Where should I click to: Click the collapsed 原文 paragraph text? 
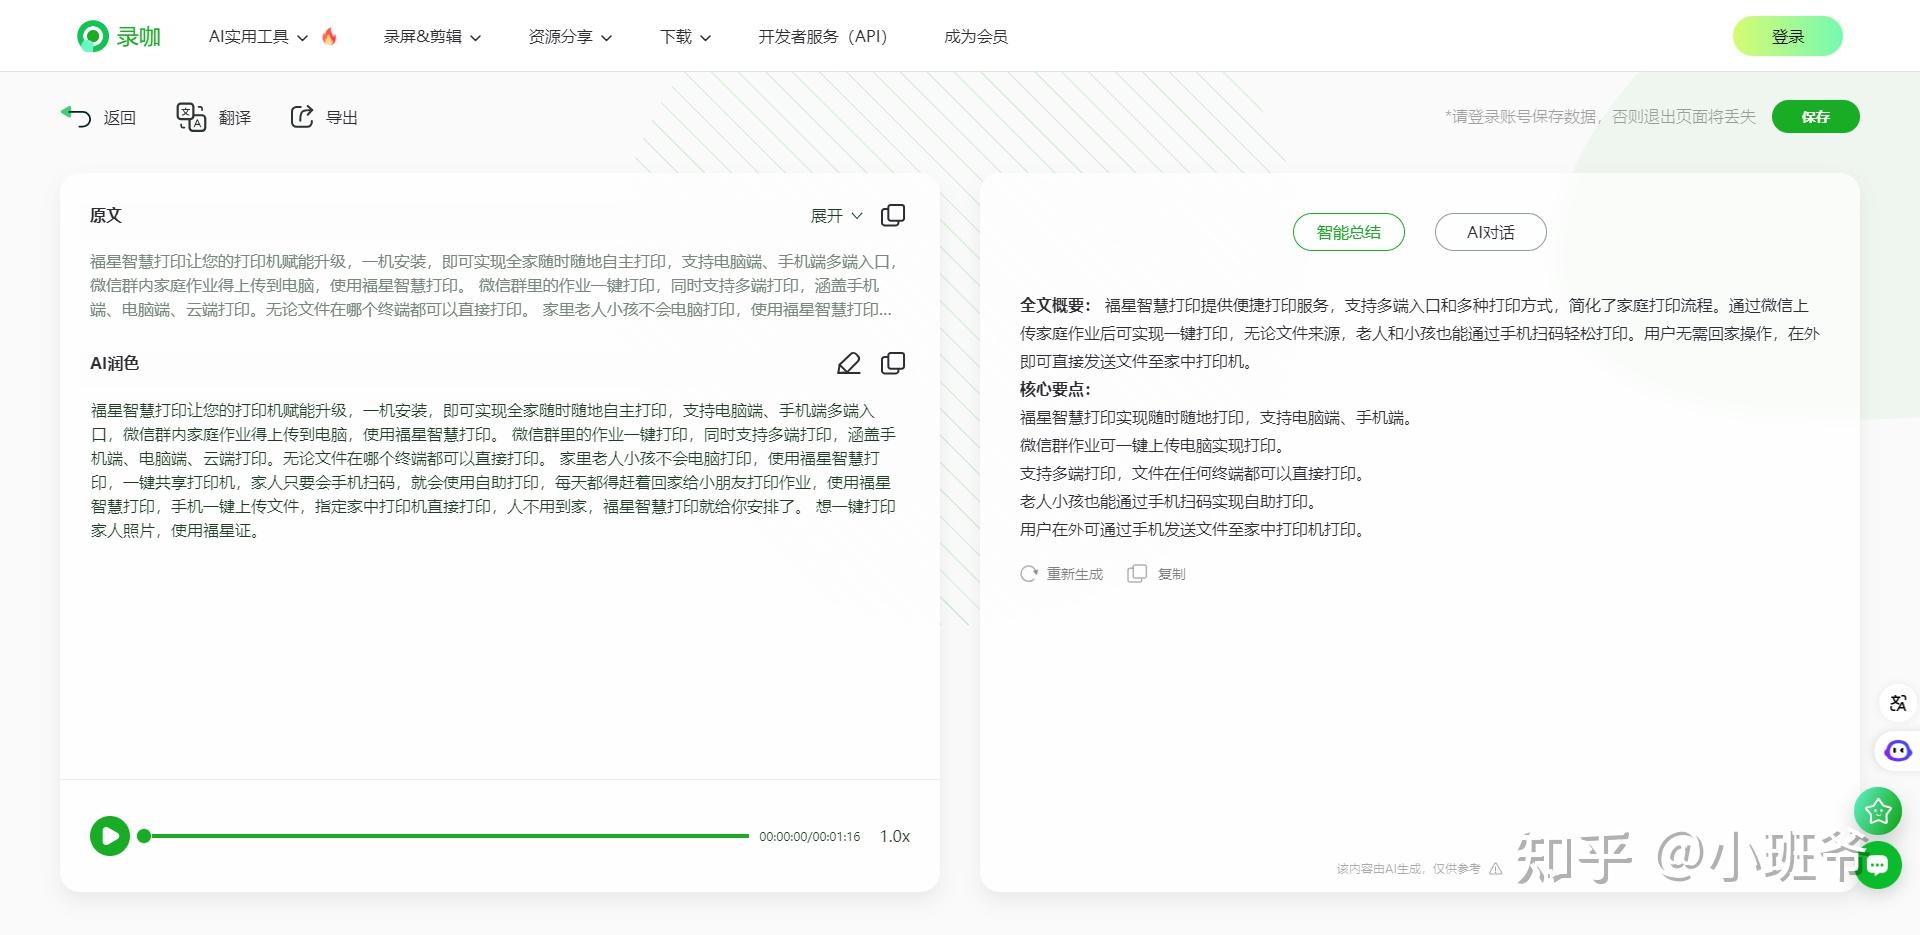pyautogui.click(x=494, y=286)
